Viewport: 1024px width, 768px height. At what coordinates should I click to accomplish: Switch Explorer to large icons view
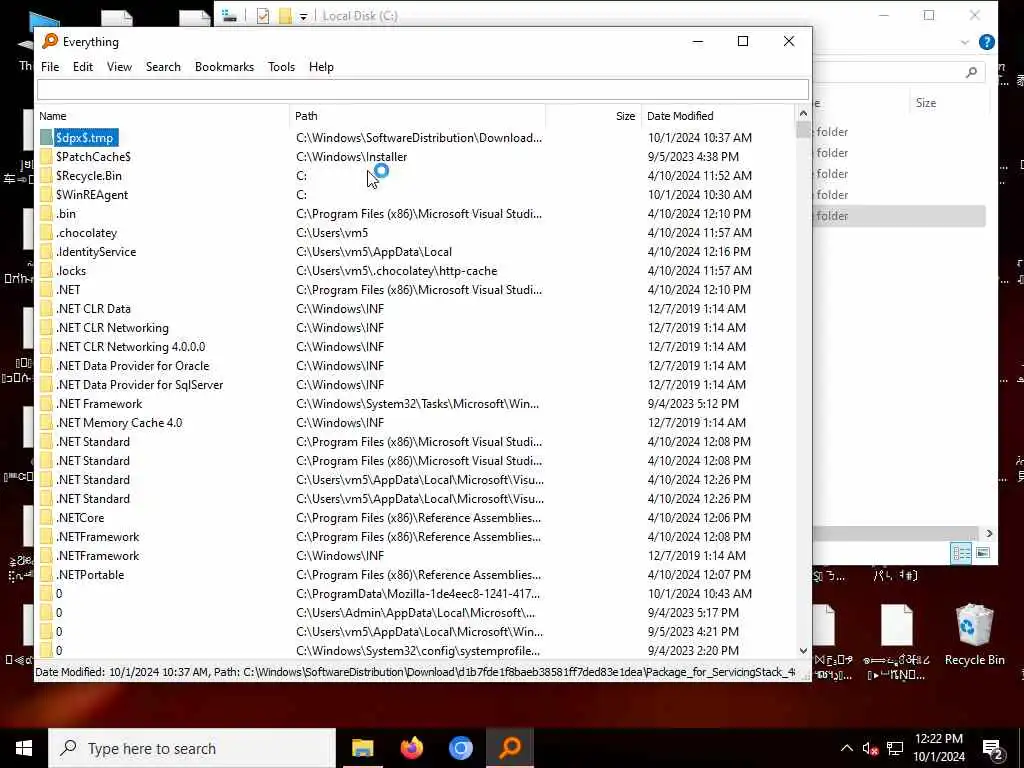click(x=982, y=553)
